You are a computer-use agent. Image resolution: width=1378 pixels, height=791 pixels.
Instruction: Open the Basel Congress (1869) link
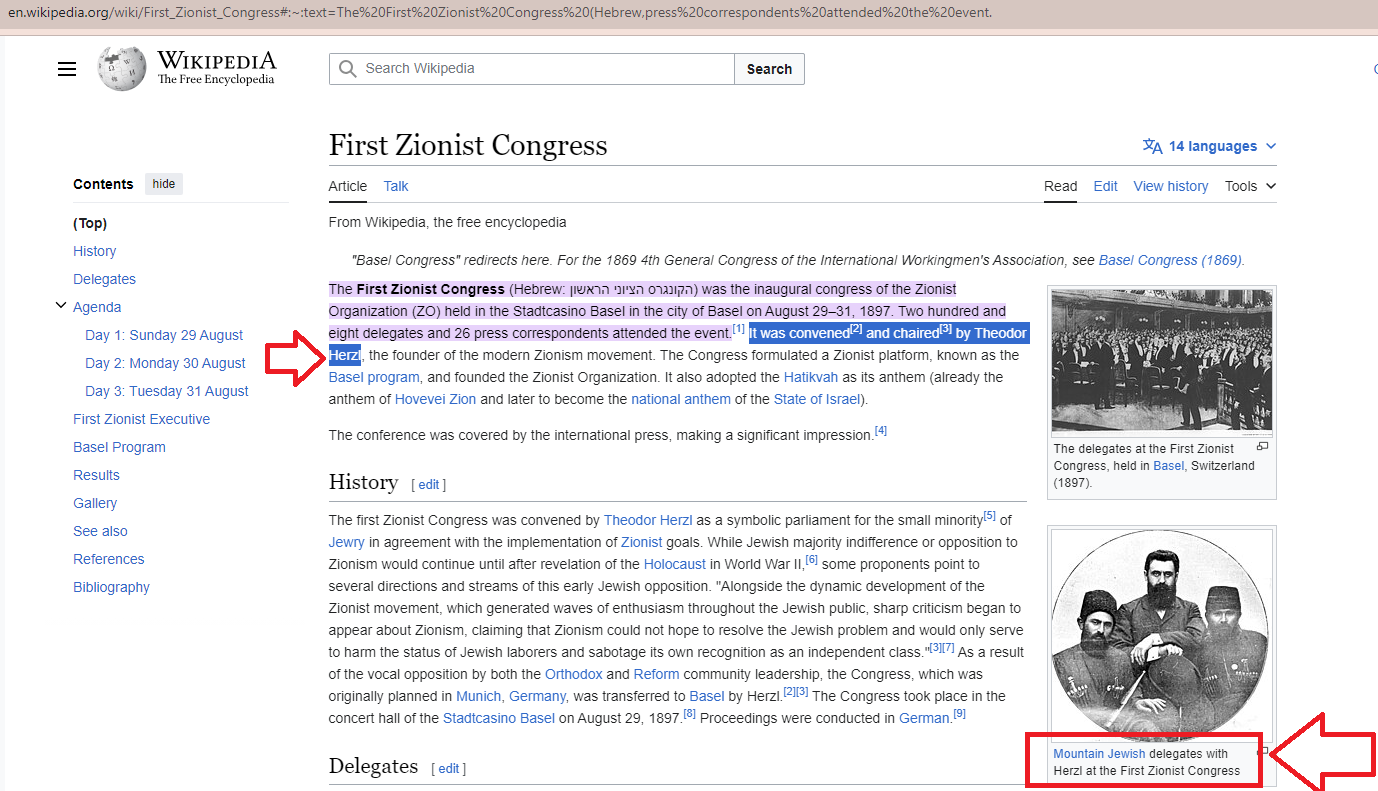click(x=1170, y=260)
